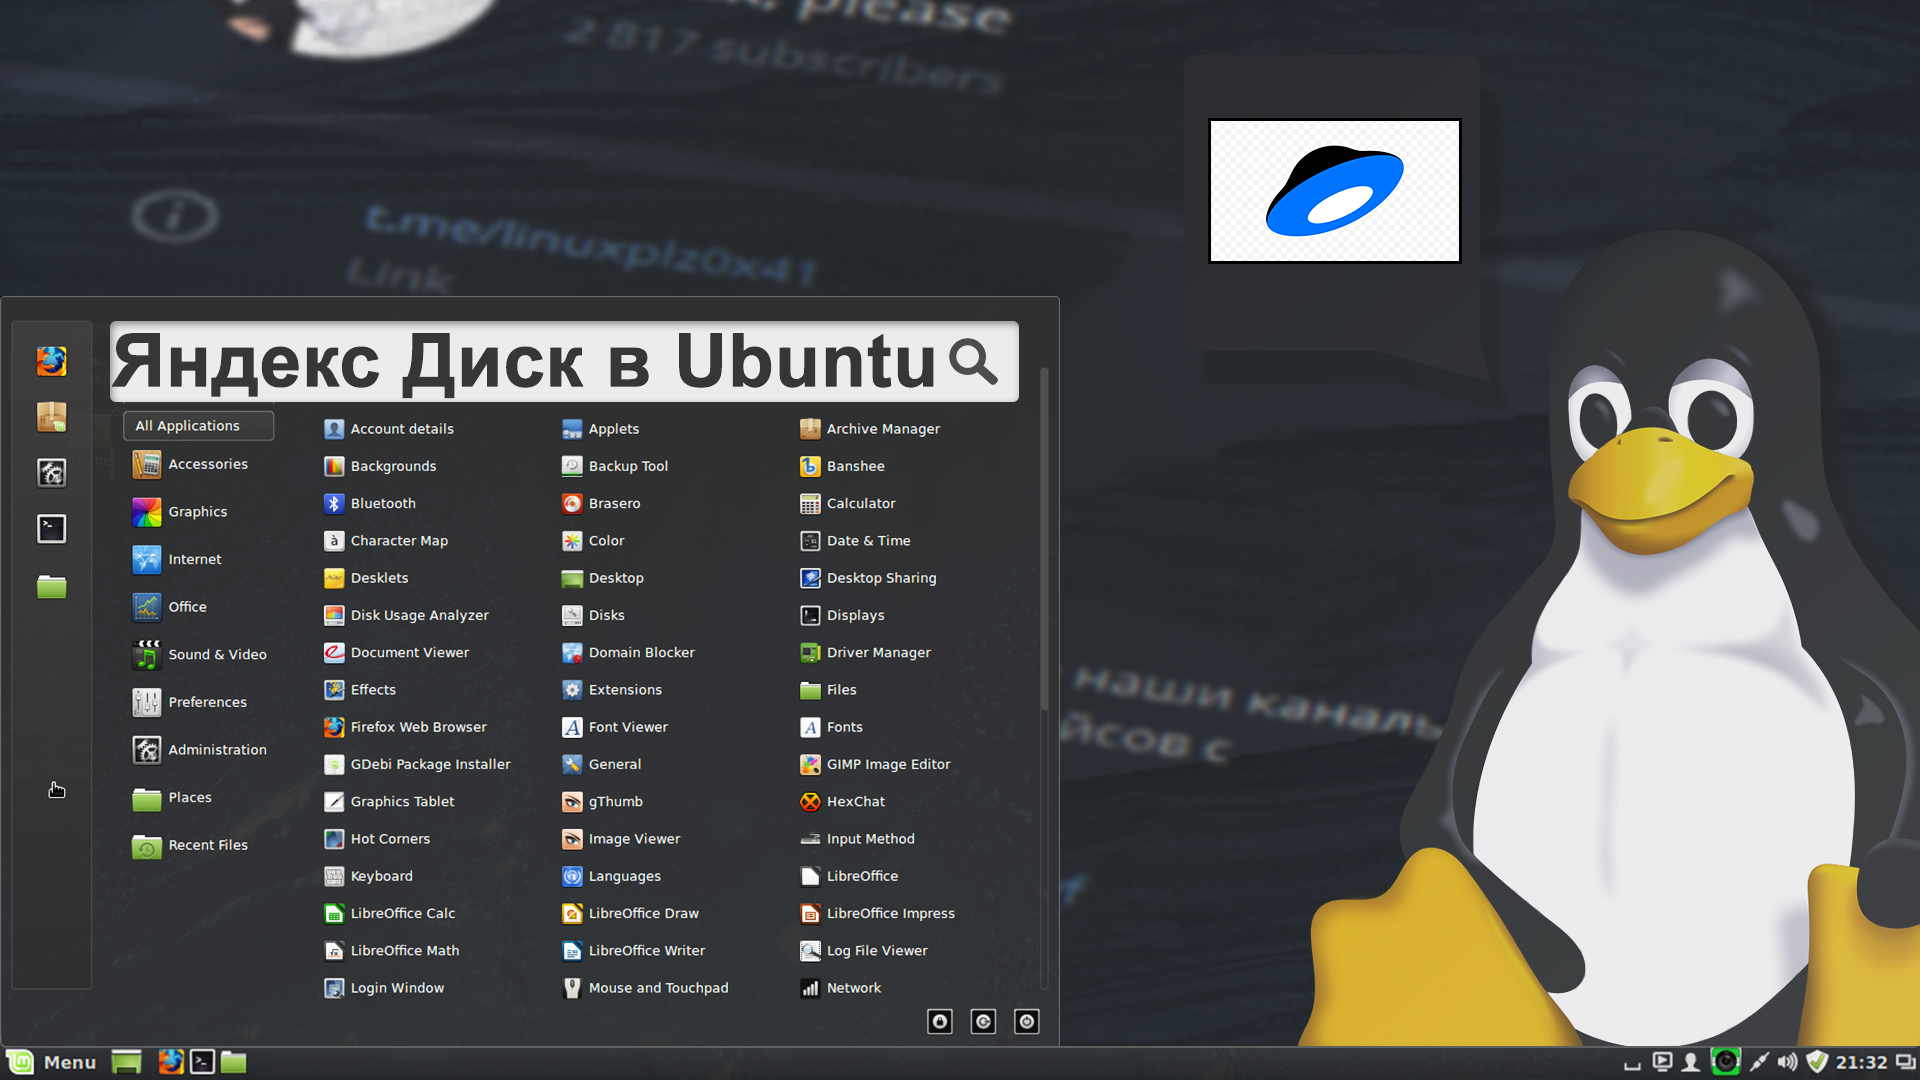Select the Sound & Video category
1920x1080 pixels.
pyautogui.click(x=216, y=655)
